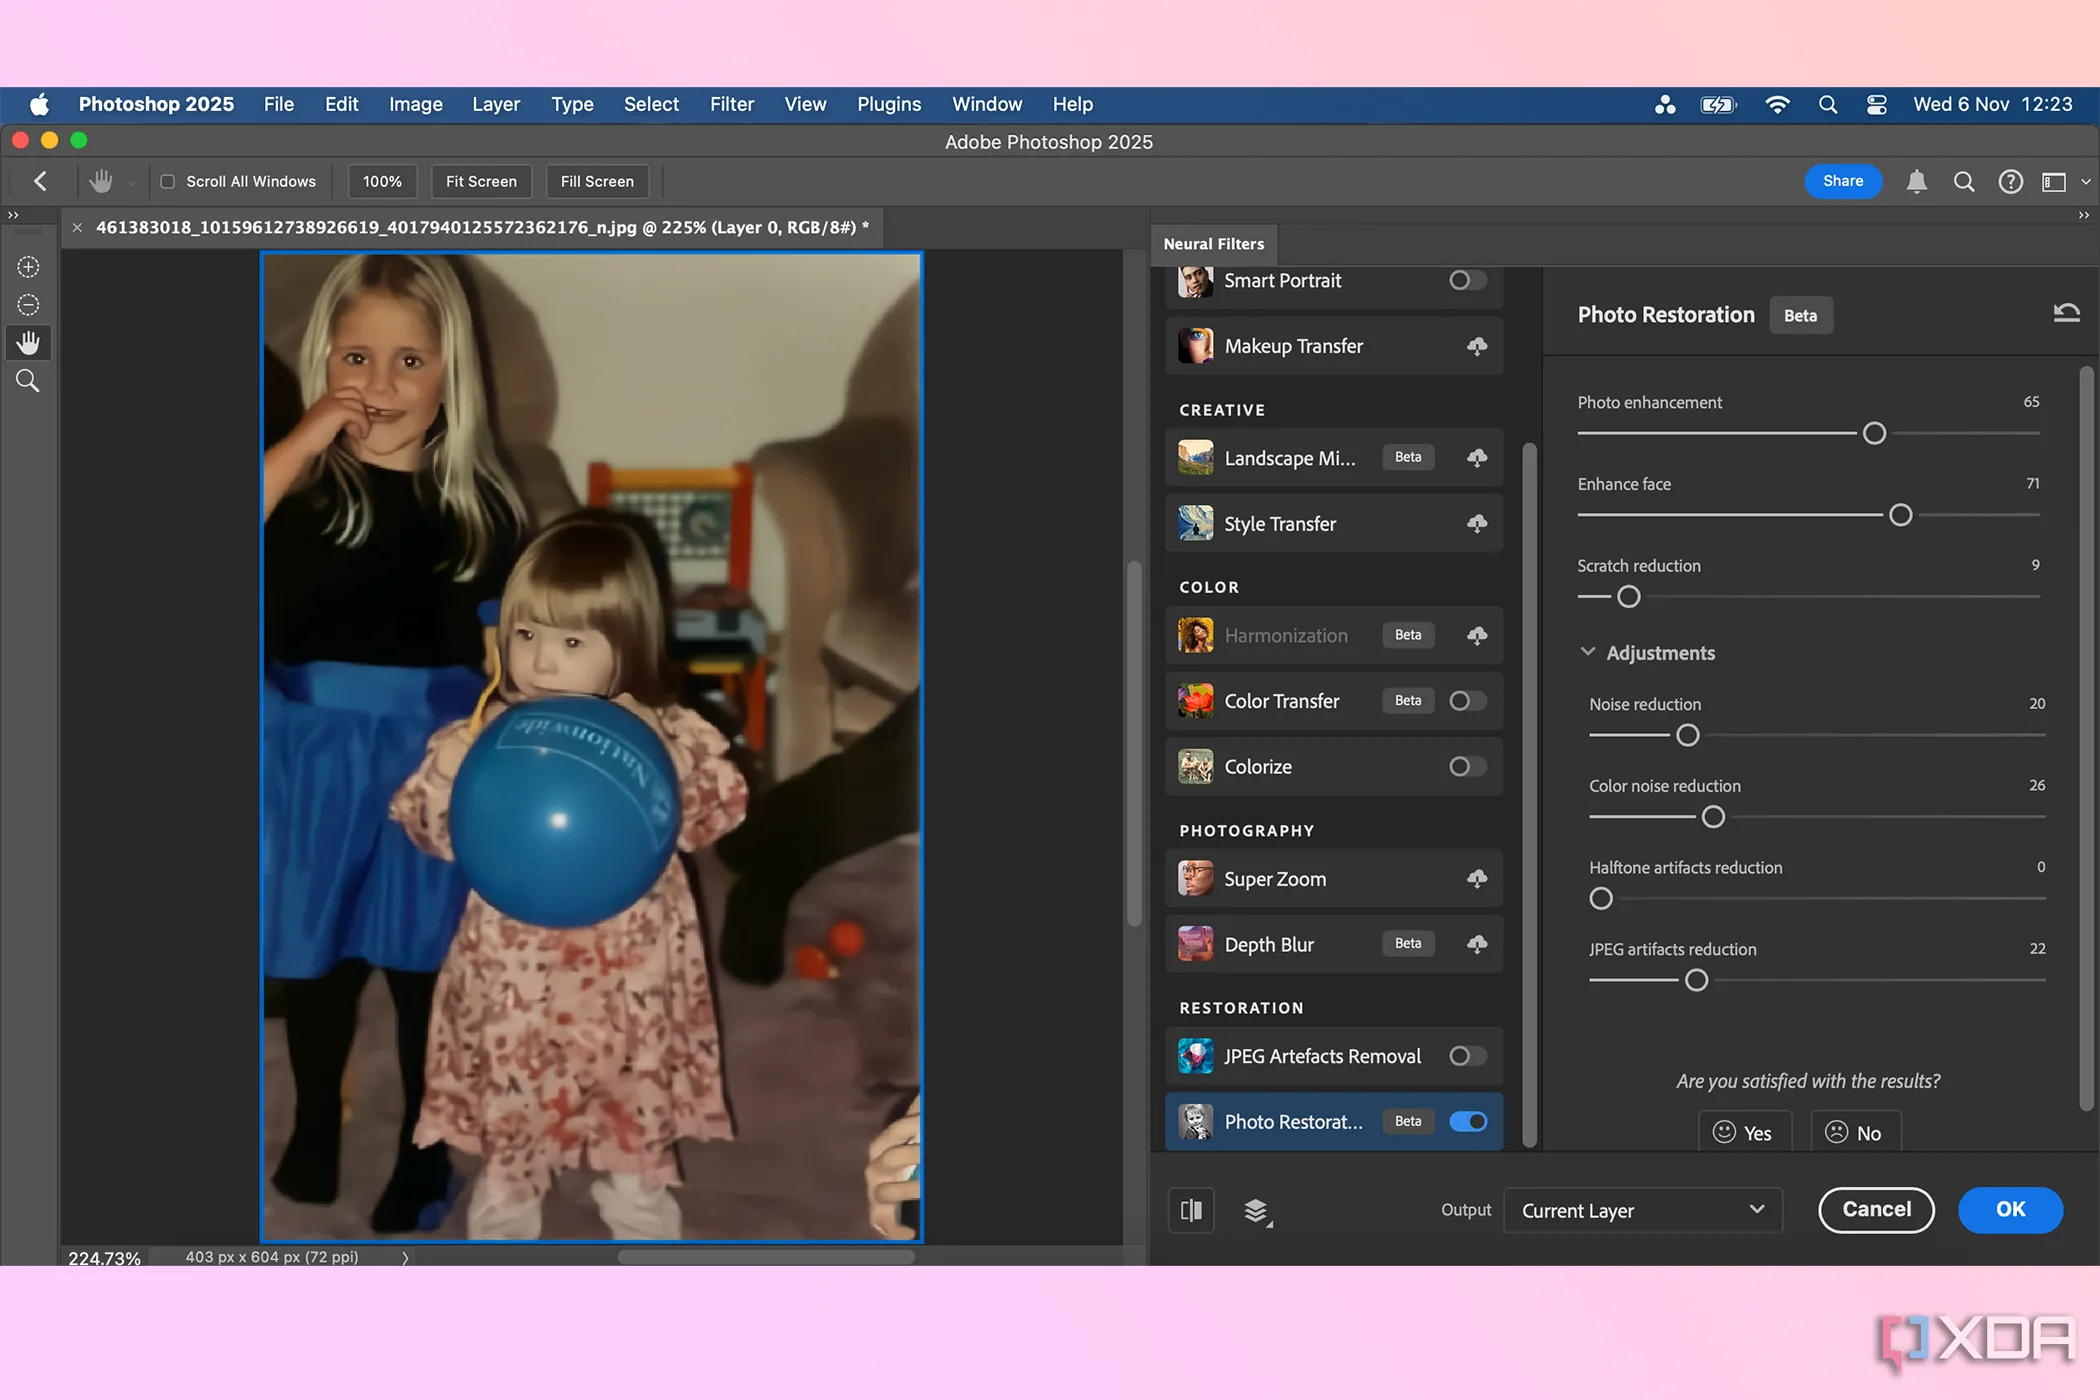Select the Neural Filters tab

tap(1213, 244)
